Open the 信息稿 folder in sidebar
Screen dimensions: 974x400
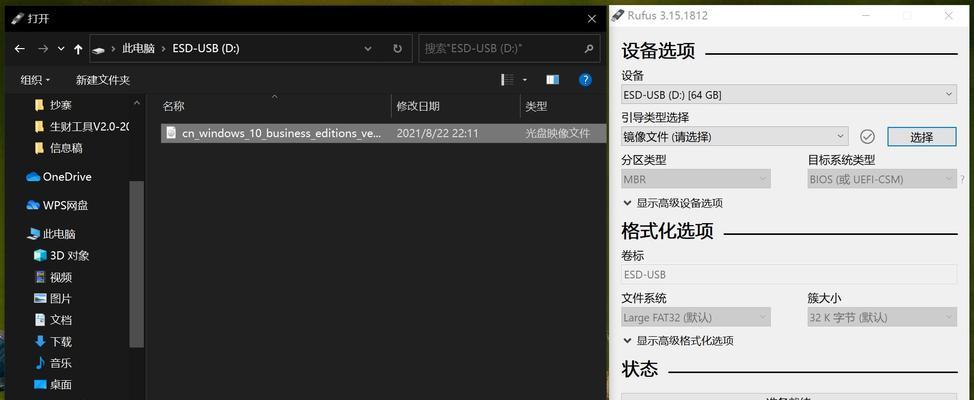pyautogui.click(x=58, y=148)
